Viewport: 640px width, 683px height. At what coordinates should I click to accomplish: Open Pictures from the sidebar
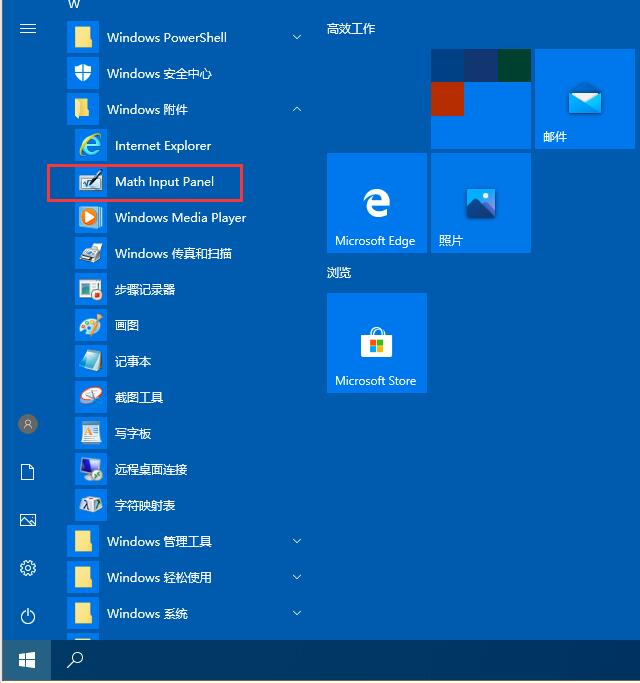pos(28,520)
